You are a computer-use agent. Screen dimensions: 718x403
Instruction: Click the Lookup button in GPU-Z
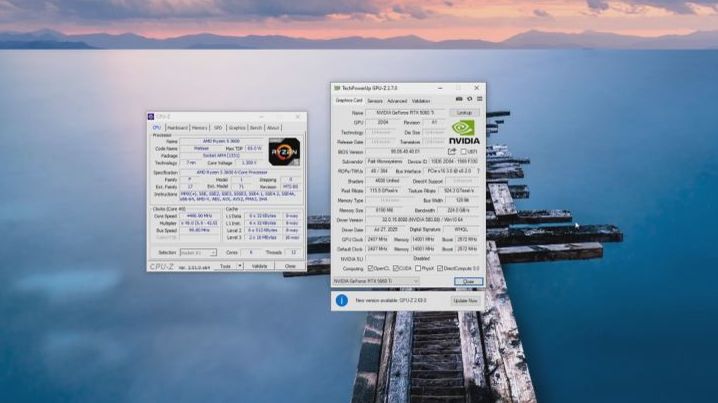pyautogui.click(x=464, y=113)
